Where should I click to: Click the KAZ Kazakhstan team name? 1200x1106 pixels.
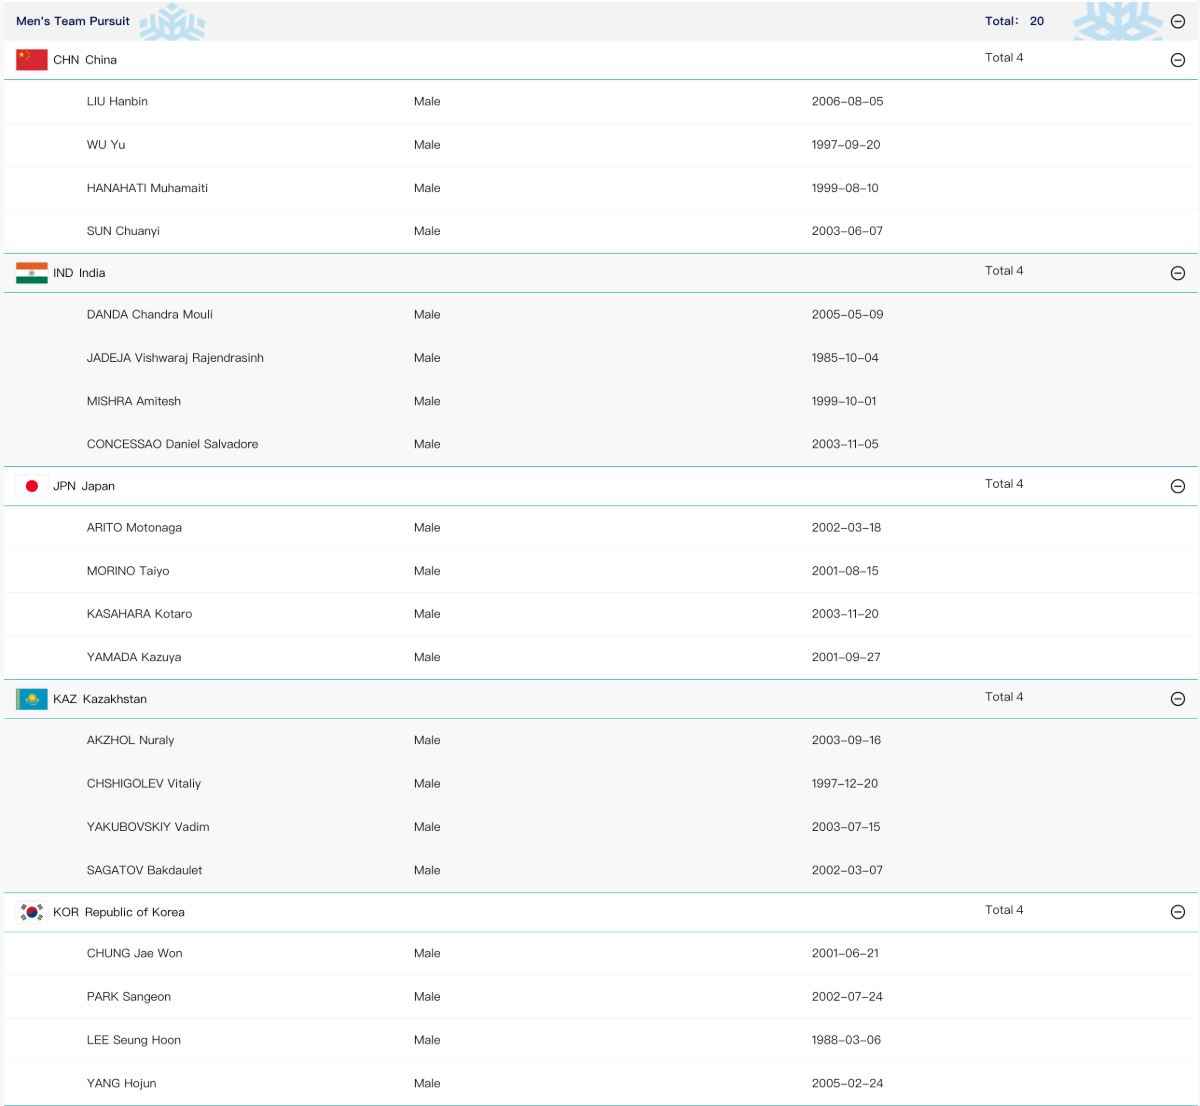point(100,699)
